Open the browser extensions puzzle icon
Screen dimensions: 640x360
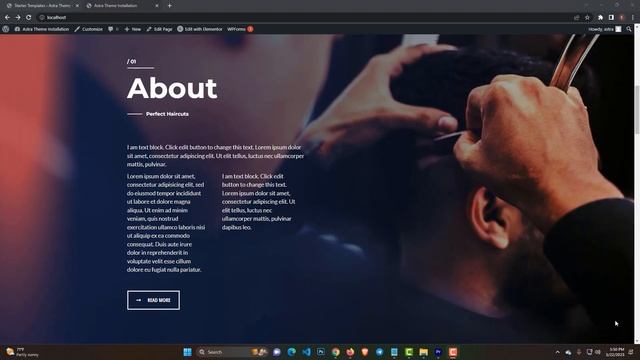click(600, 18)
